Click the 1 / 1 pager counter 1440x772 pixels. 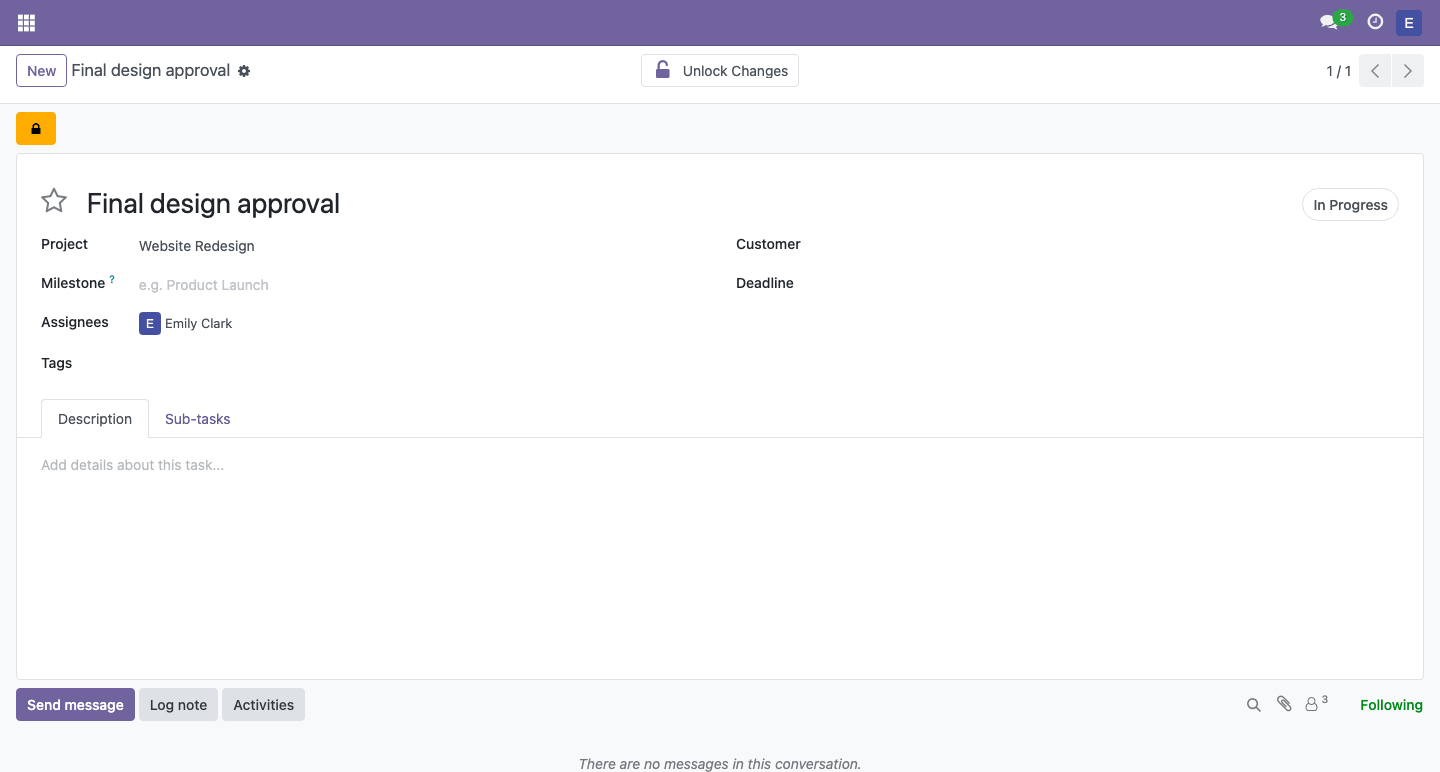1338,71
